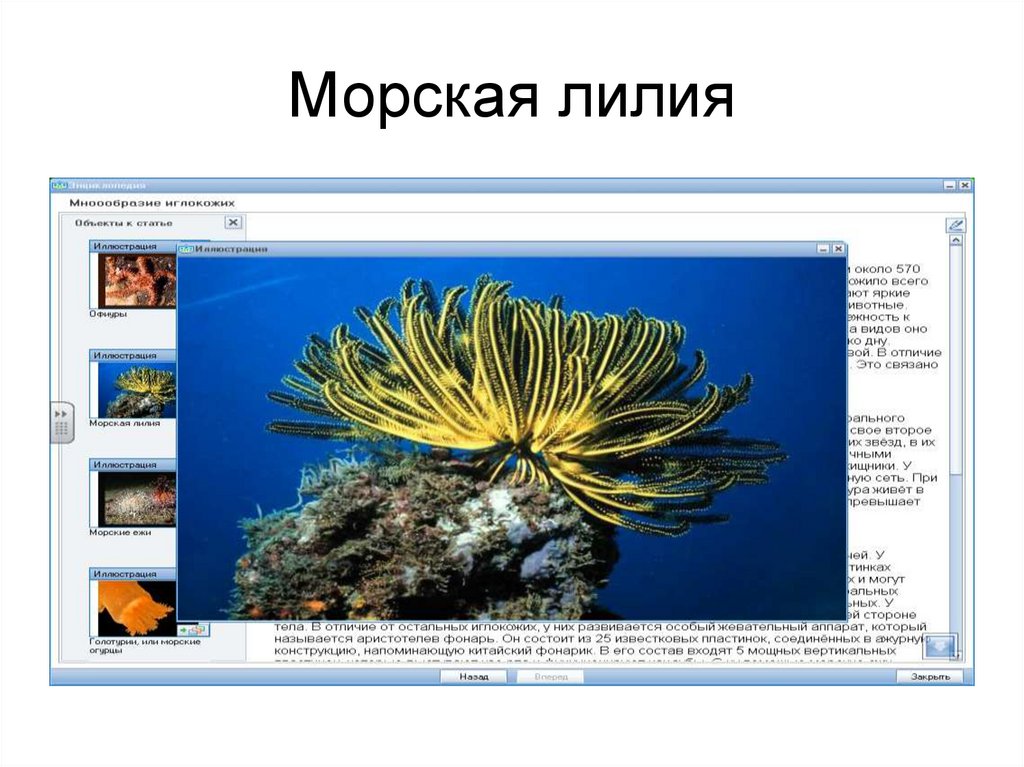Click the minimize icon of the Иллюстрация window
Screen dimensions: 1024x767
(x=823, y=248)
